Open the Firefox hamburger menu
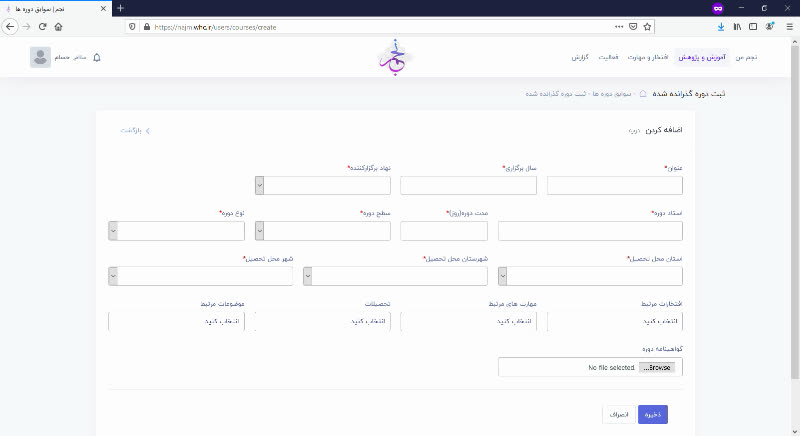The image size is (800, 436). tap(789, 27)
